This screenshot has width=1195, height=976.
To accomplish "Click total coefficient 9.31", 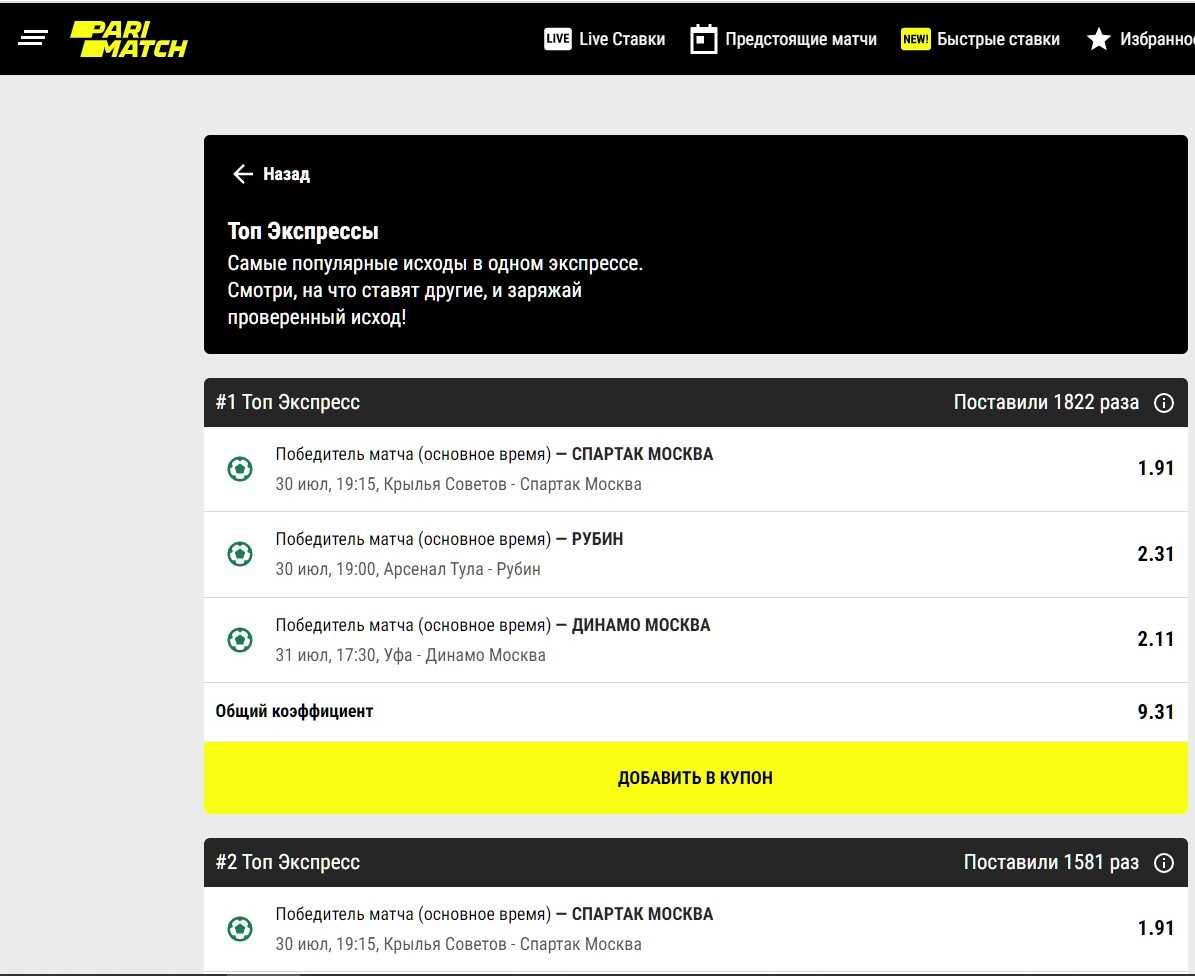I will [x=1155, y=712].
